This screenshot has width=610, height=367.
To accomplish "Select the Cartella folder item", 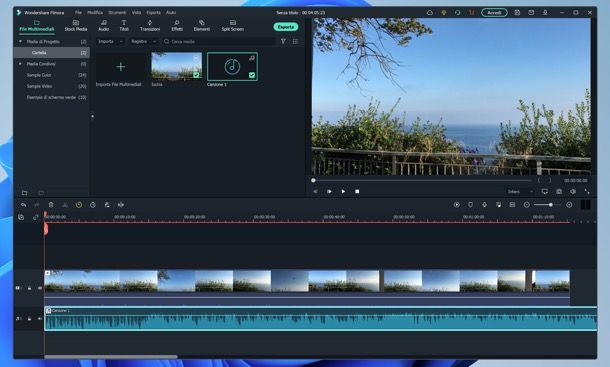I will point(52,53).
